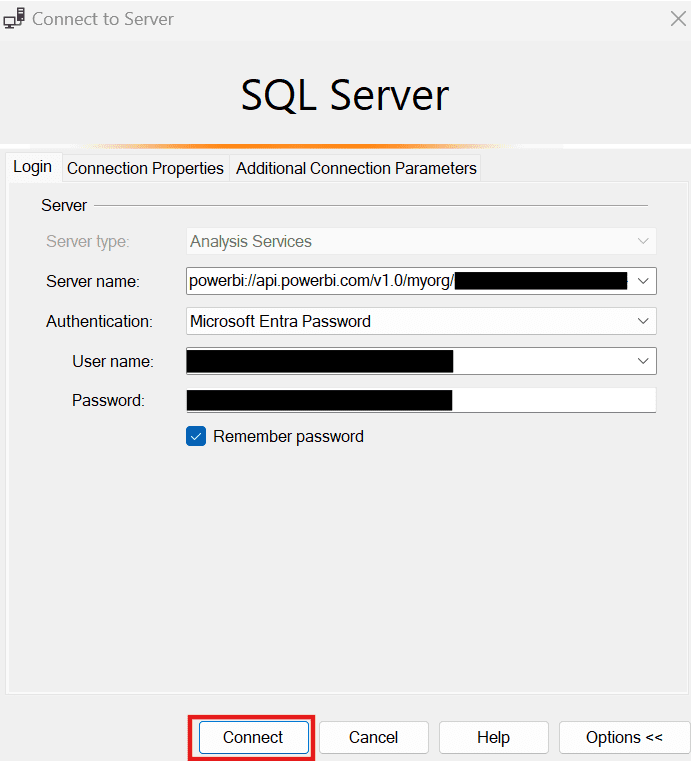
Task: Open Help for this dialog
Action: coord(493,737)
